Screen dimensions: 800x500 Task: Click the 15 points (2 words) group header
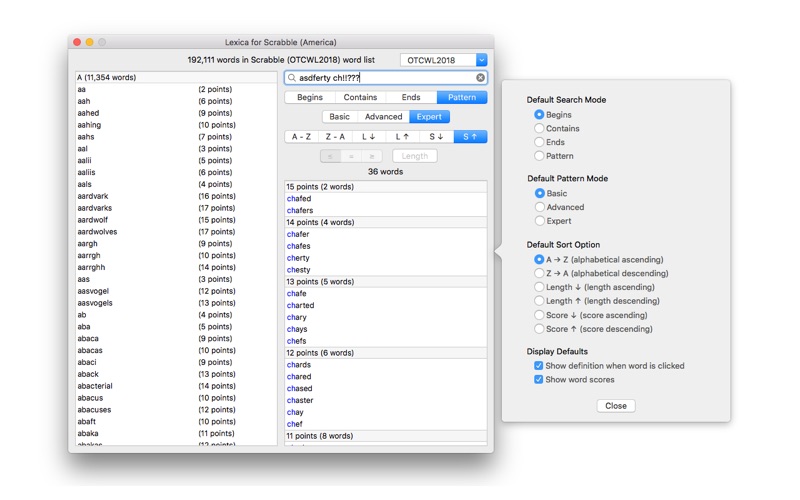(x=386, y=187)
